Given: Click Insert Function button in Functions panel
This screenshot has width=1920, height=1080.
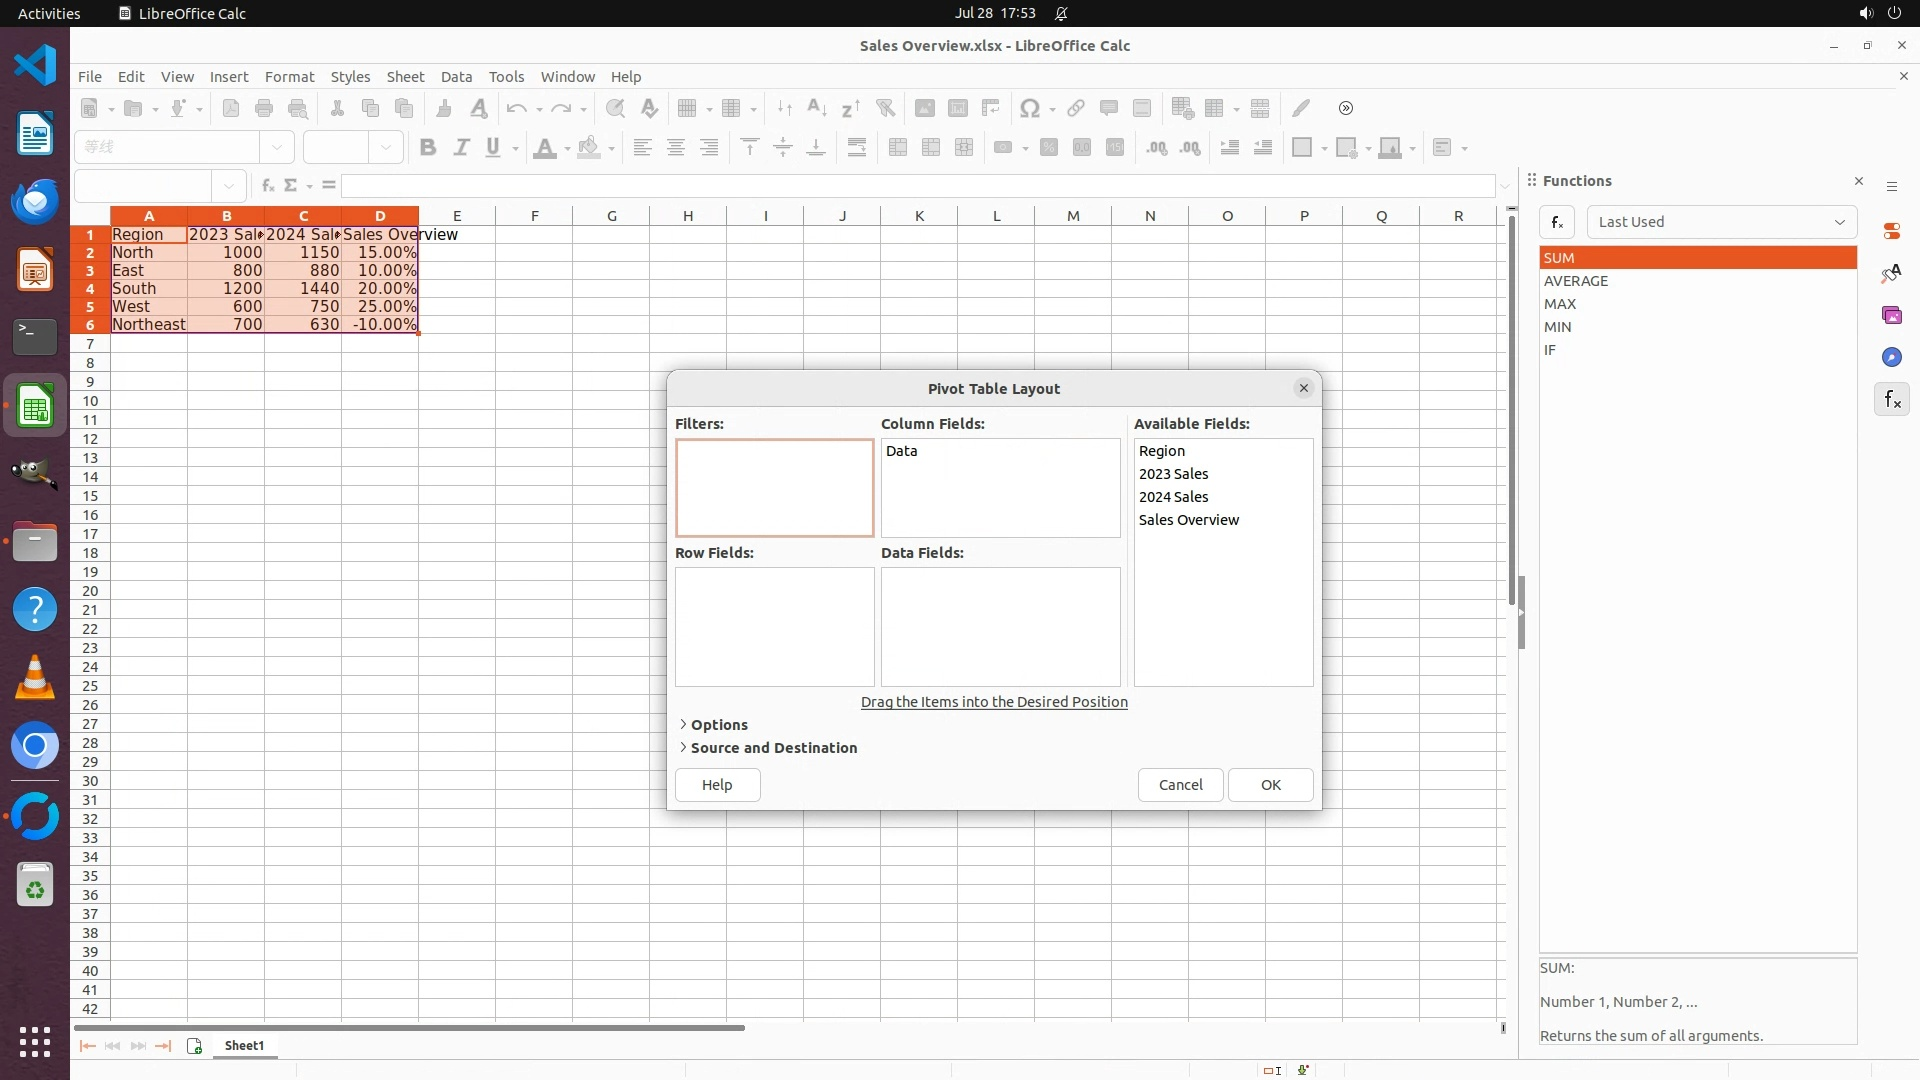Looking at the screenshot, I should click(x=1557, y=222).
